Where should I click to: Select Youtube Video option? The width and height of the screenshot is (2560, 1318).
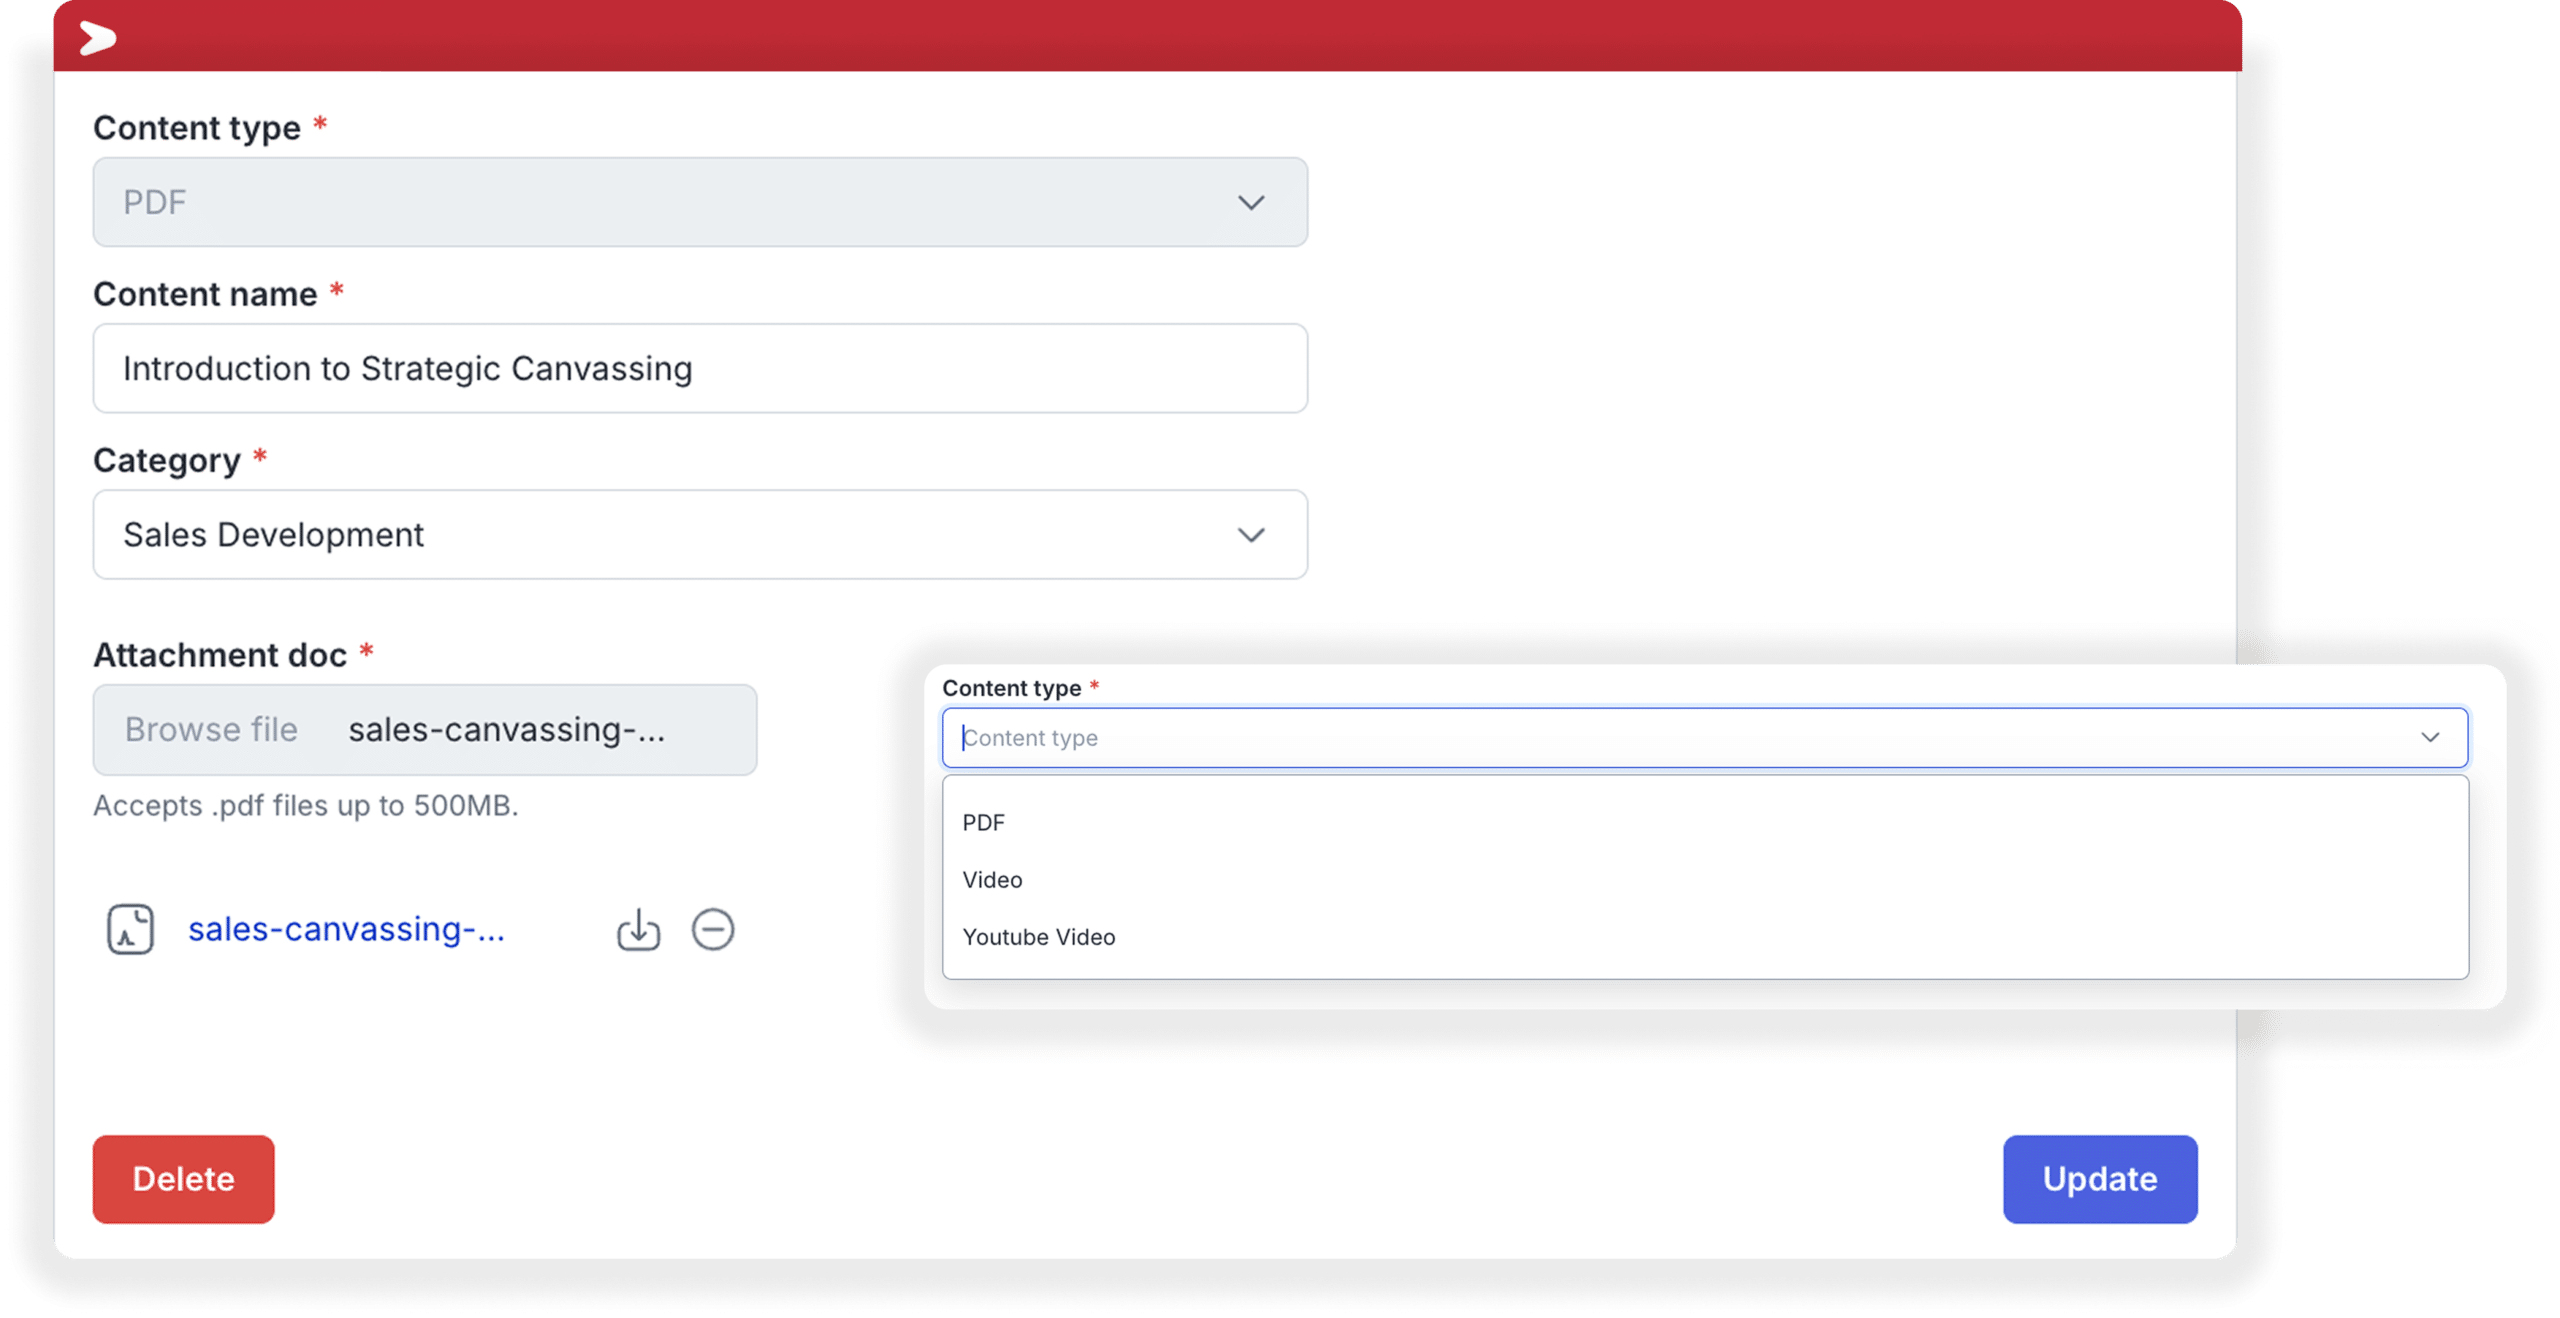(x=1038, y=937)
